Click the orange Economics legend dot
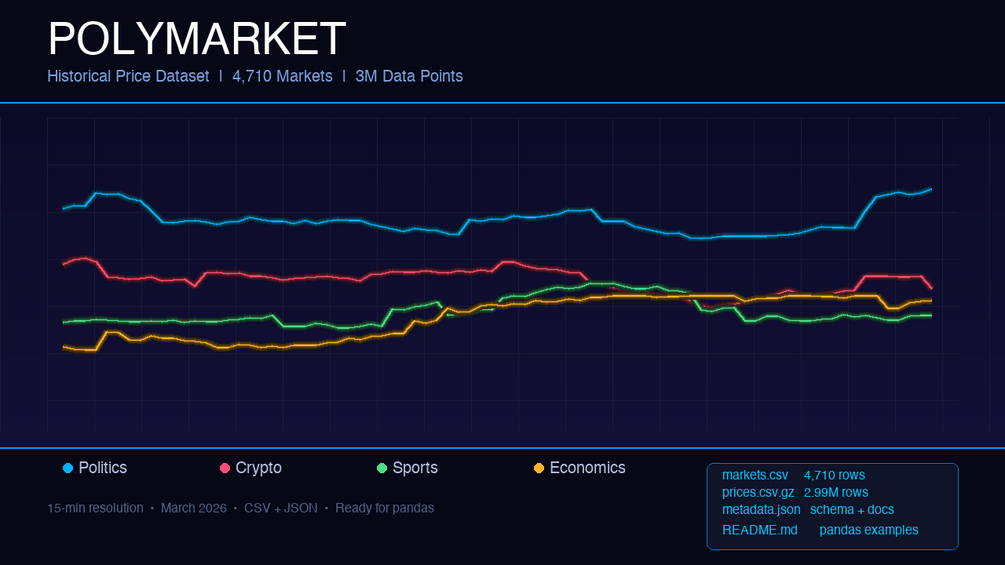This screenshot has width=1005, height=565. pyautogui.click(x=539, y=468)
